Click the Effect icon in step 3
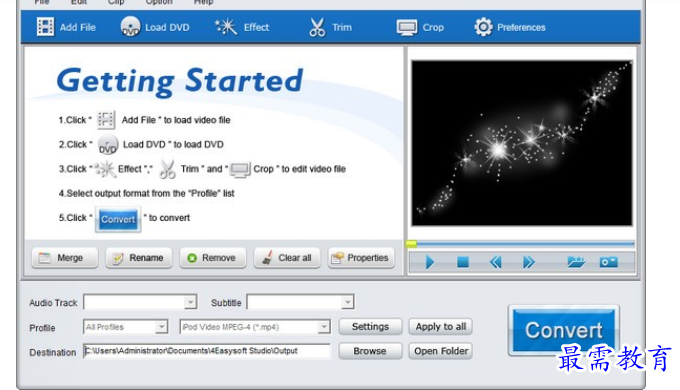This screenshot has width=680, height=390. (x=105, y=169)
